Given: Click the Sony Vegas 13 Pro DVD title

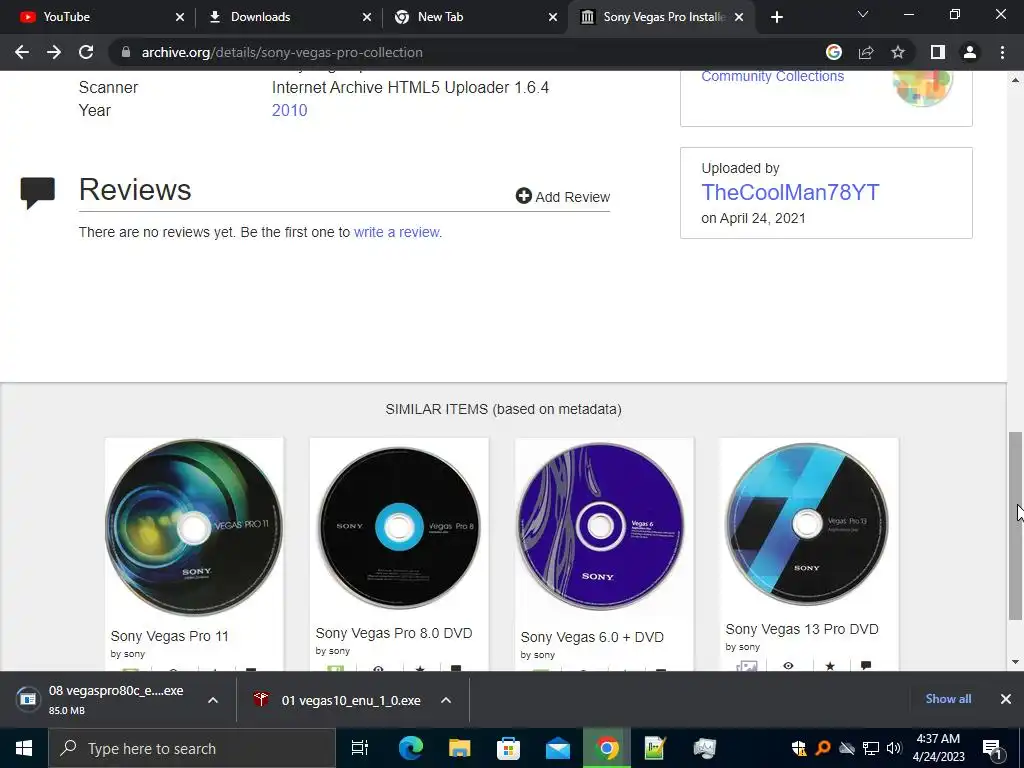Looking at the screenshot, I should [x=802, y=630].
